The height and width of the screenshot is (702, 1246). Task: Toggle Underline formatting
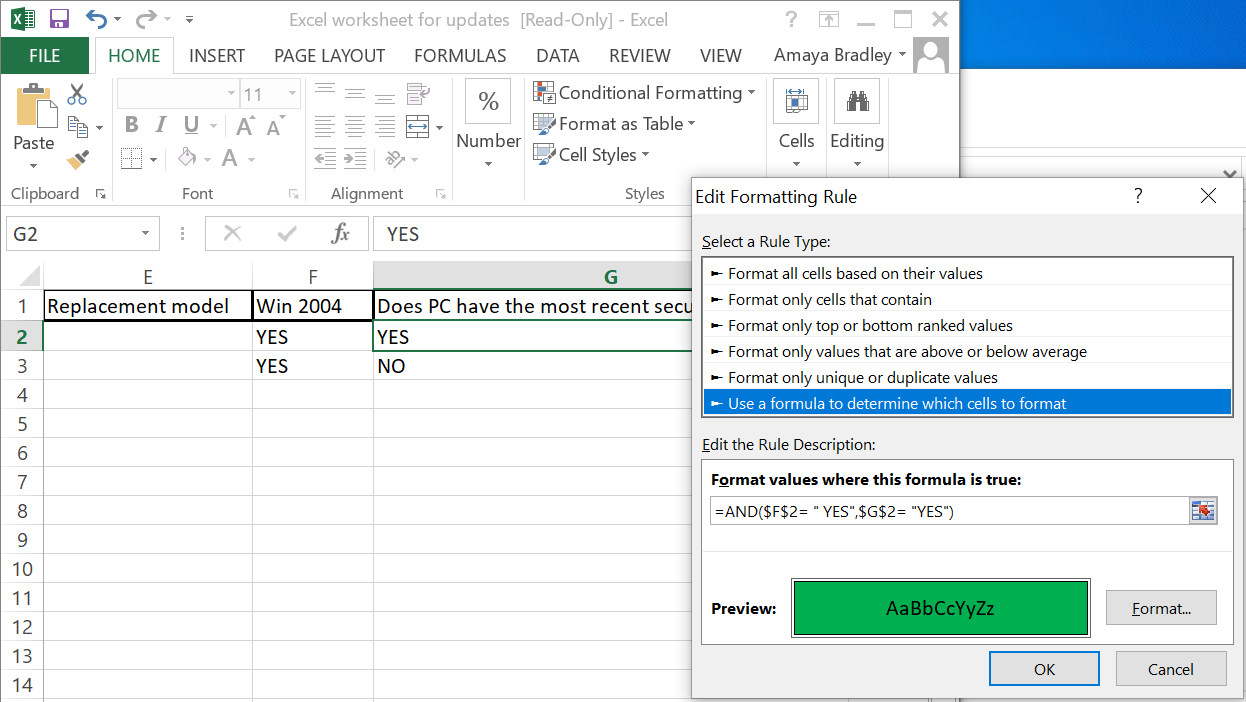(189, 126)
